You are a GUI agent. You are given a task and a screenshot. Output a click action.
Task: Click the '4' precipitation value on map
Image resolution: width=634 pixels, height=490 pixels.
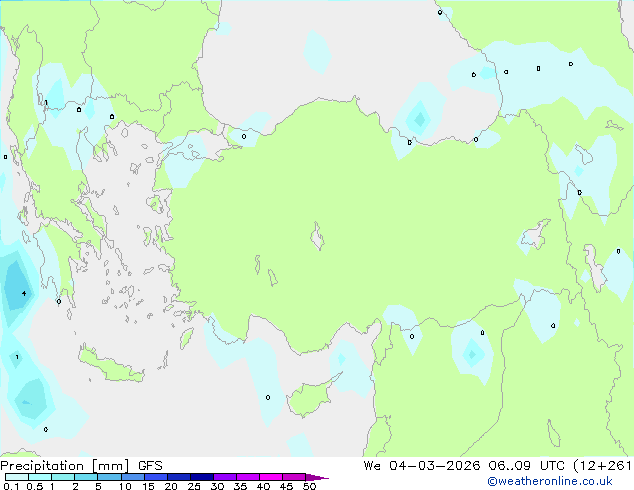24,293
